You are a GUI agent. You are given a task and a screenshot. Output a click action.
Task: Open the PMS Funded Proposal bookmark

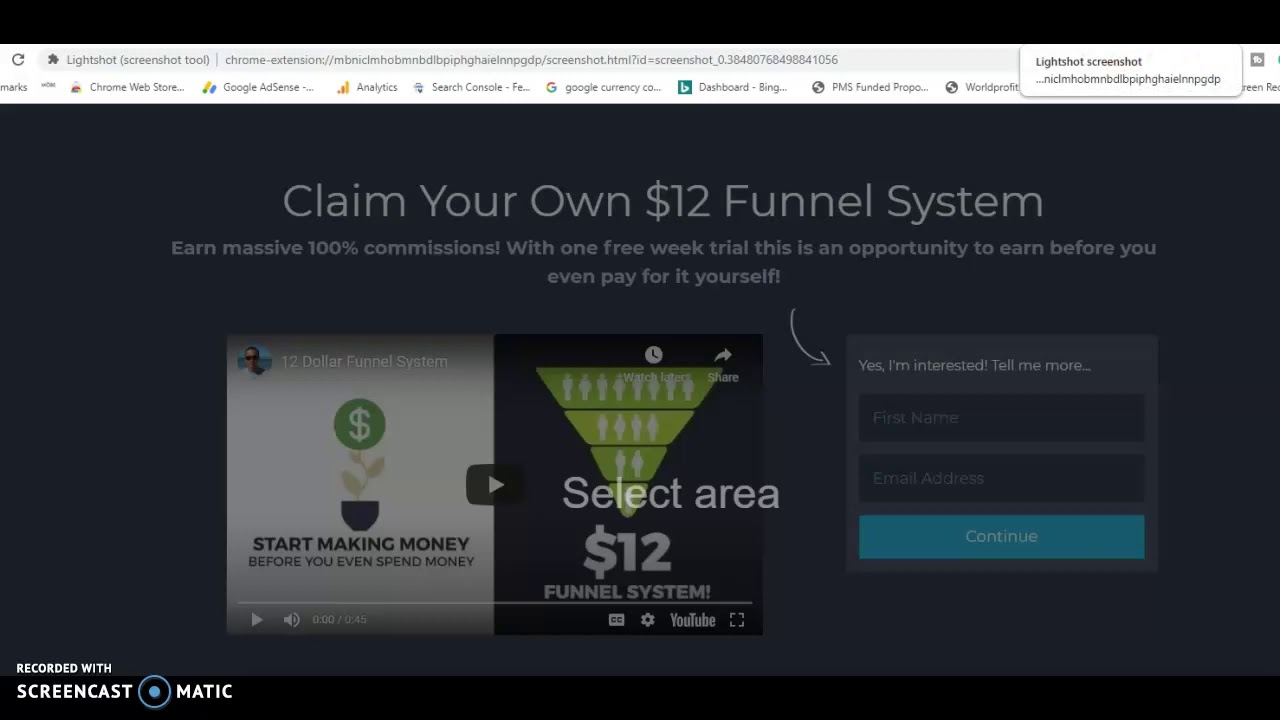[870, 87]
